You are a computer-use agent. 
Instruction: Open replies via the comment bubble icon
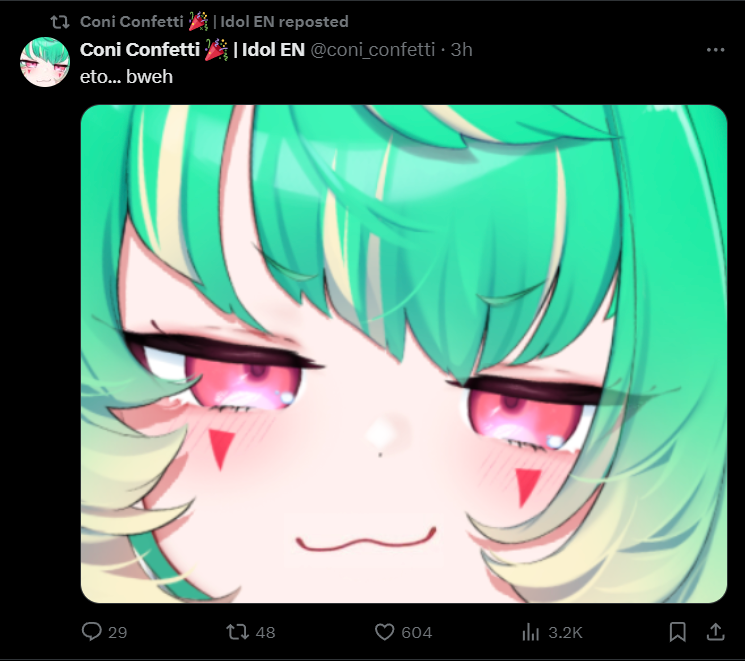click(91, 632)
